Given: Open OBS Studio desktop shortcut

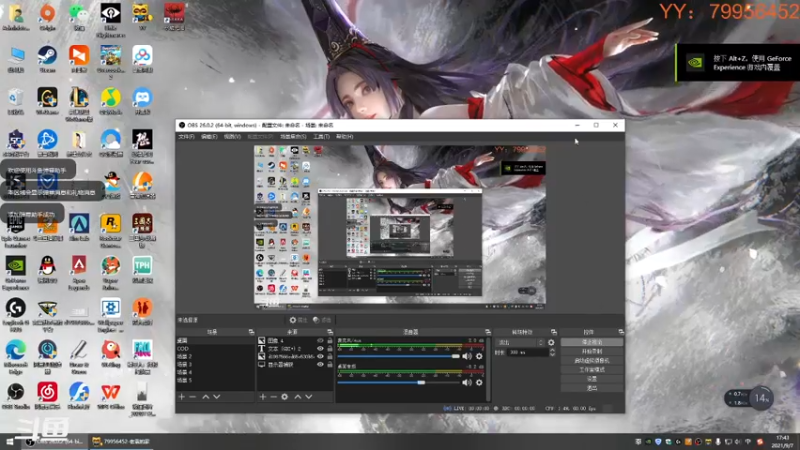Looking at the screenshot, I should tap(16, 396).
